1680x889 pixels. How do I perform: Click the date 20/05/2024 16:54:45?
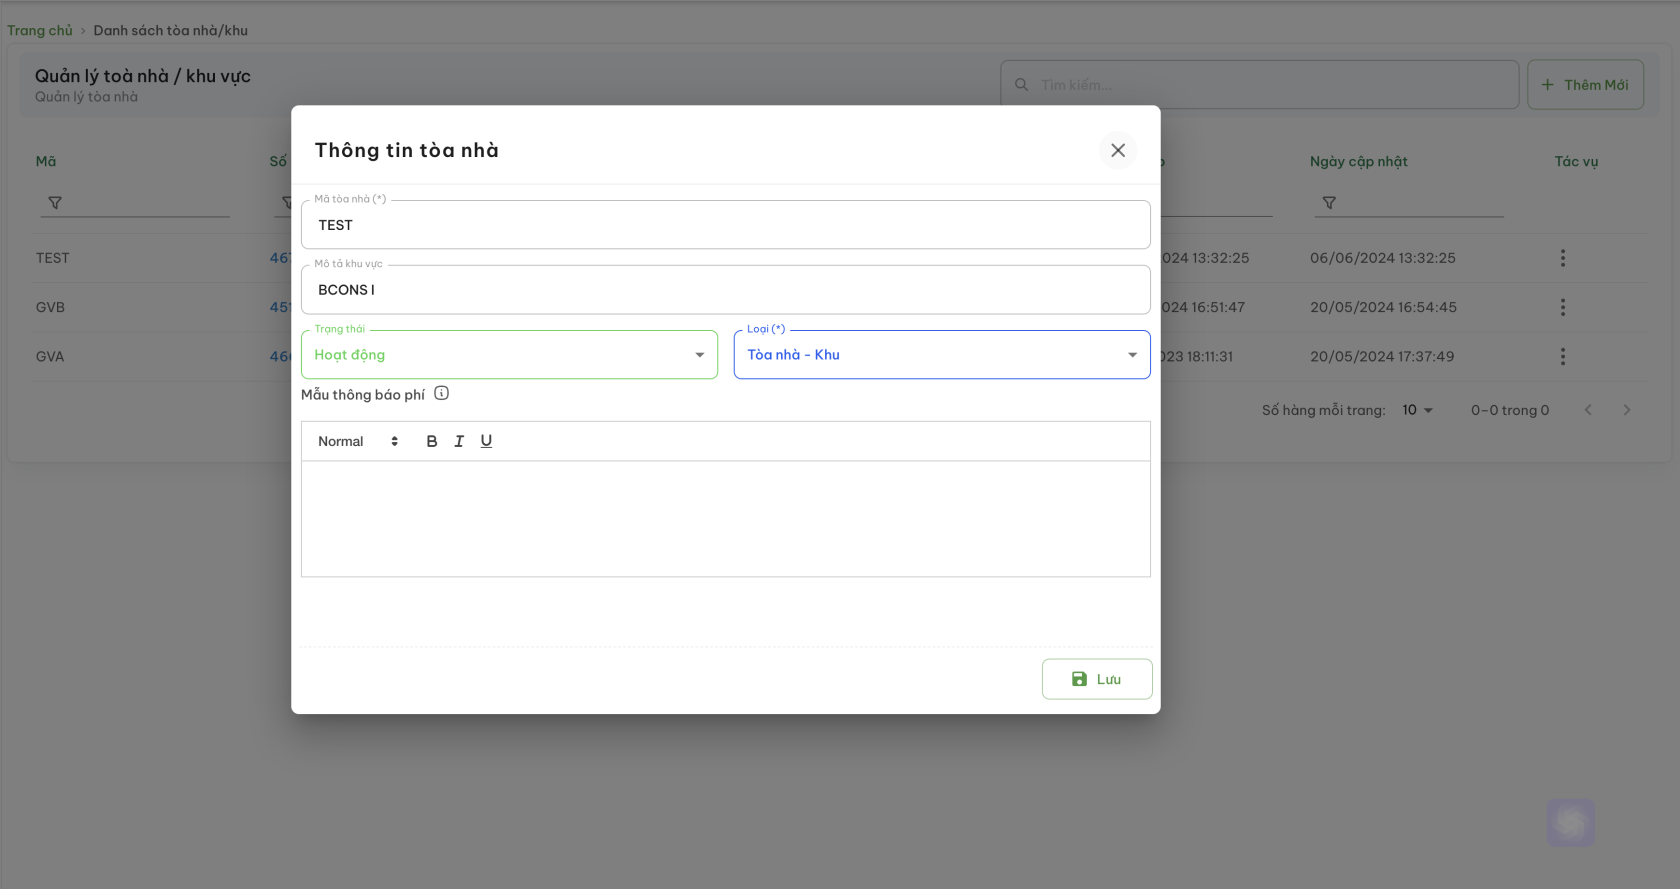tap(1383, 307)
